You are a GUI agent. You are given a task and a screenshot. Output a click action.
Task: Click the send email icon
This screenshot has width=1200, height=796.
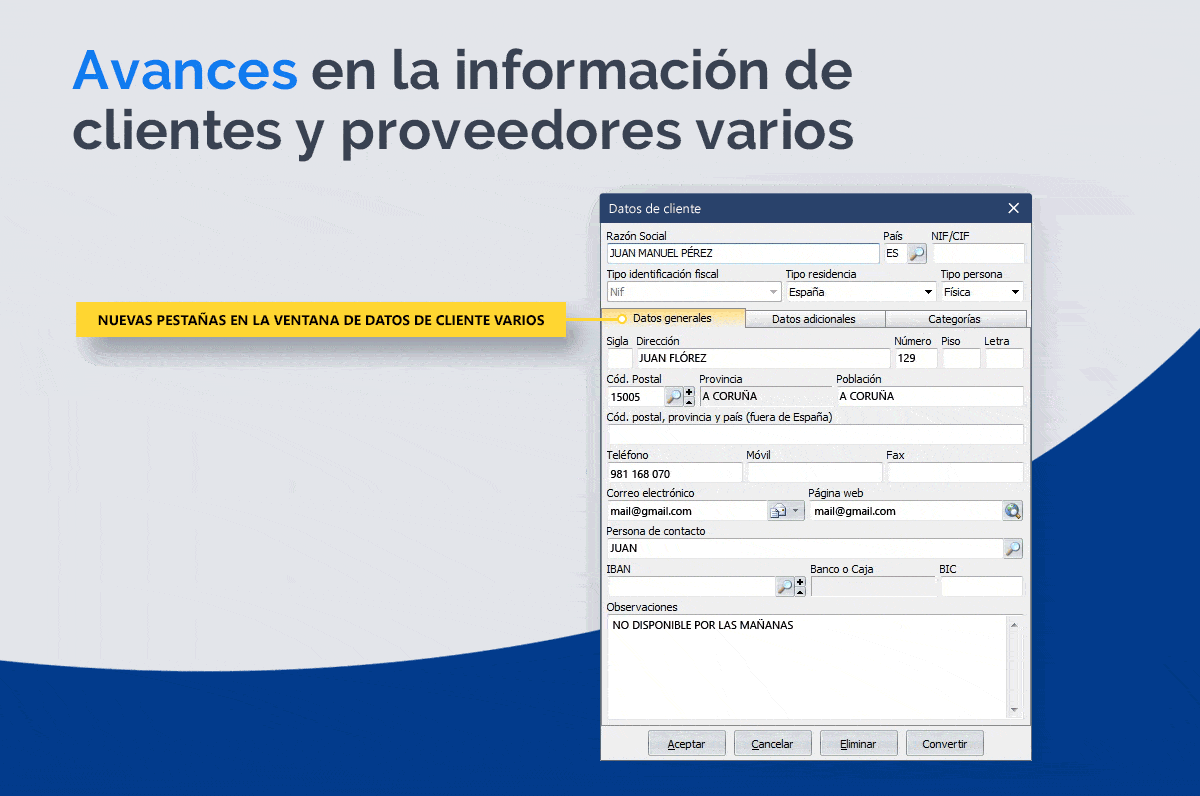pos(778,511)
